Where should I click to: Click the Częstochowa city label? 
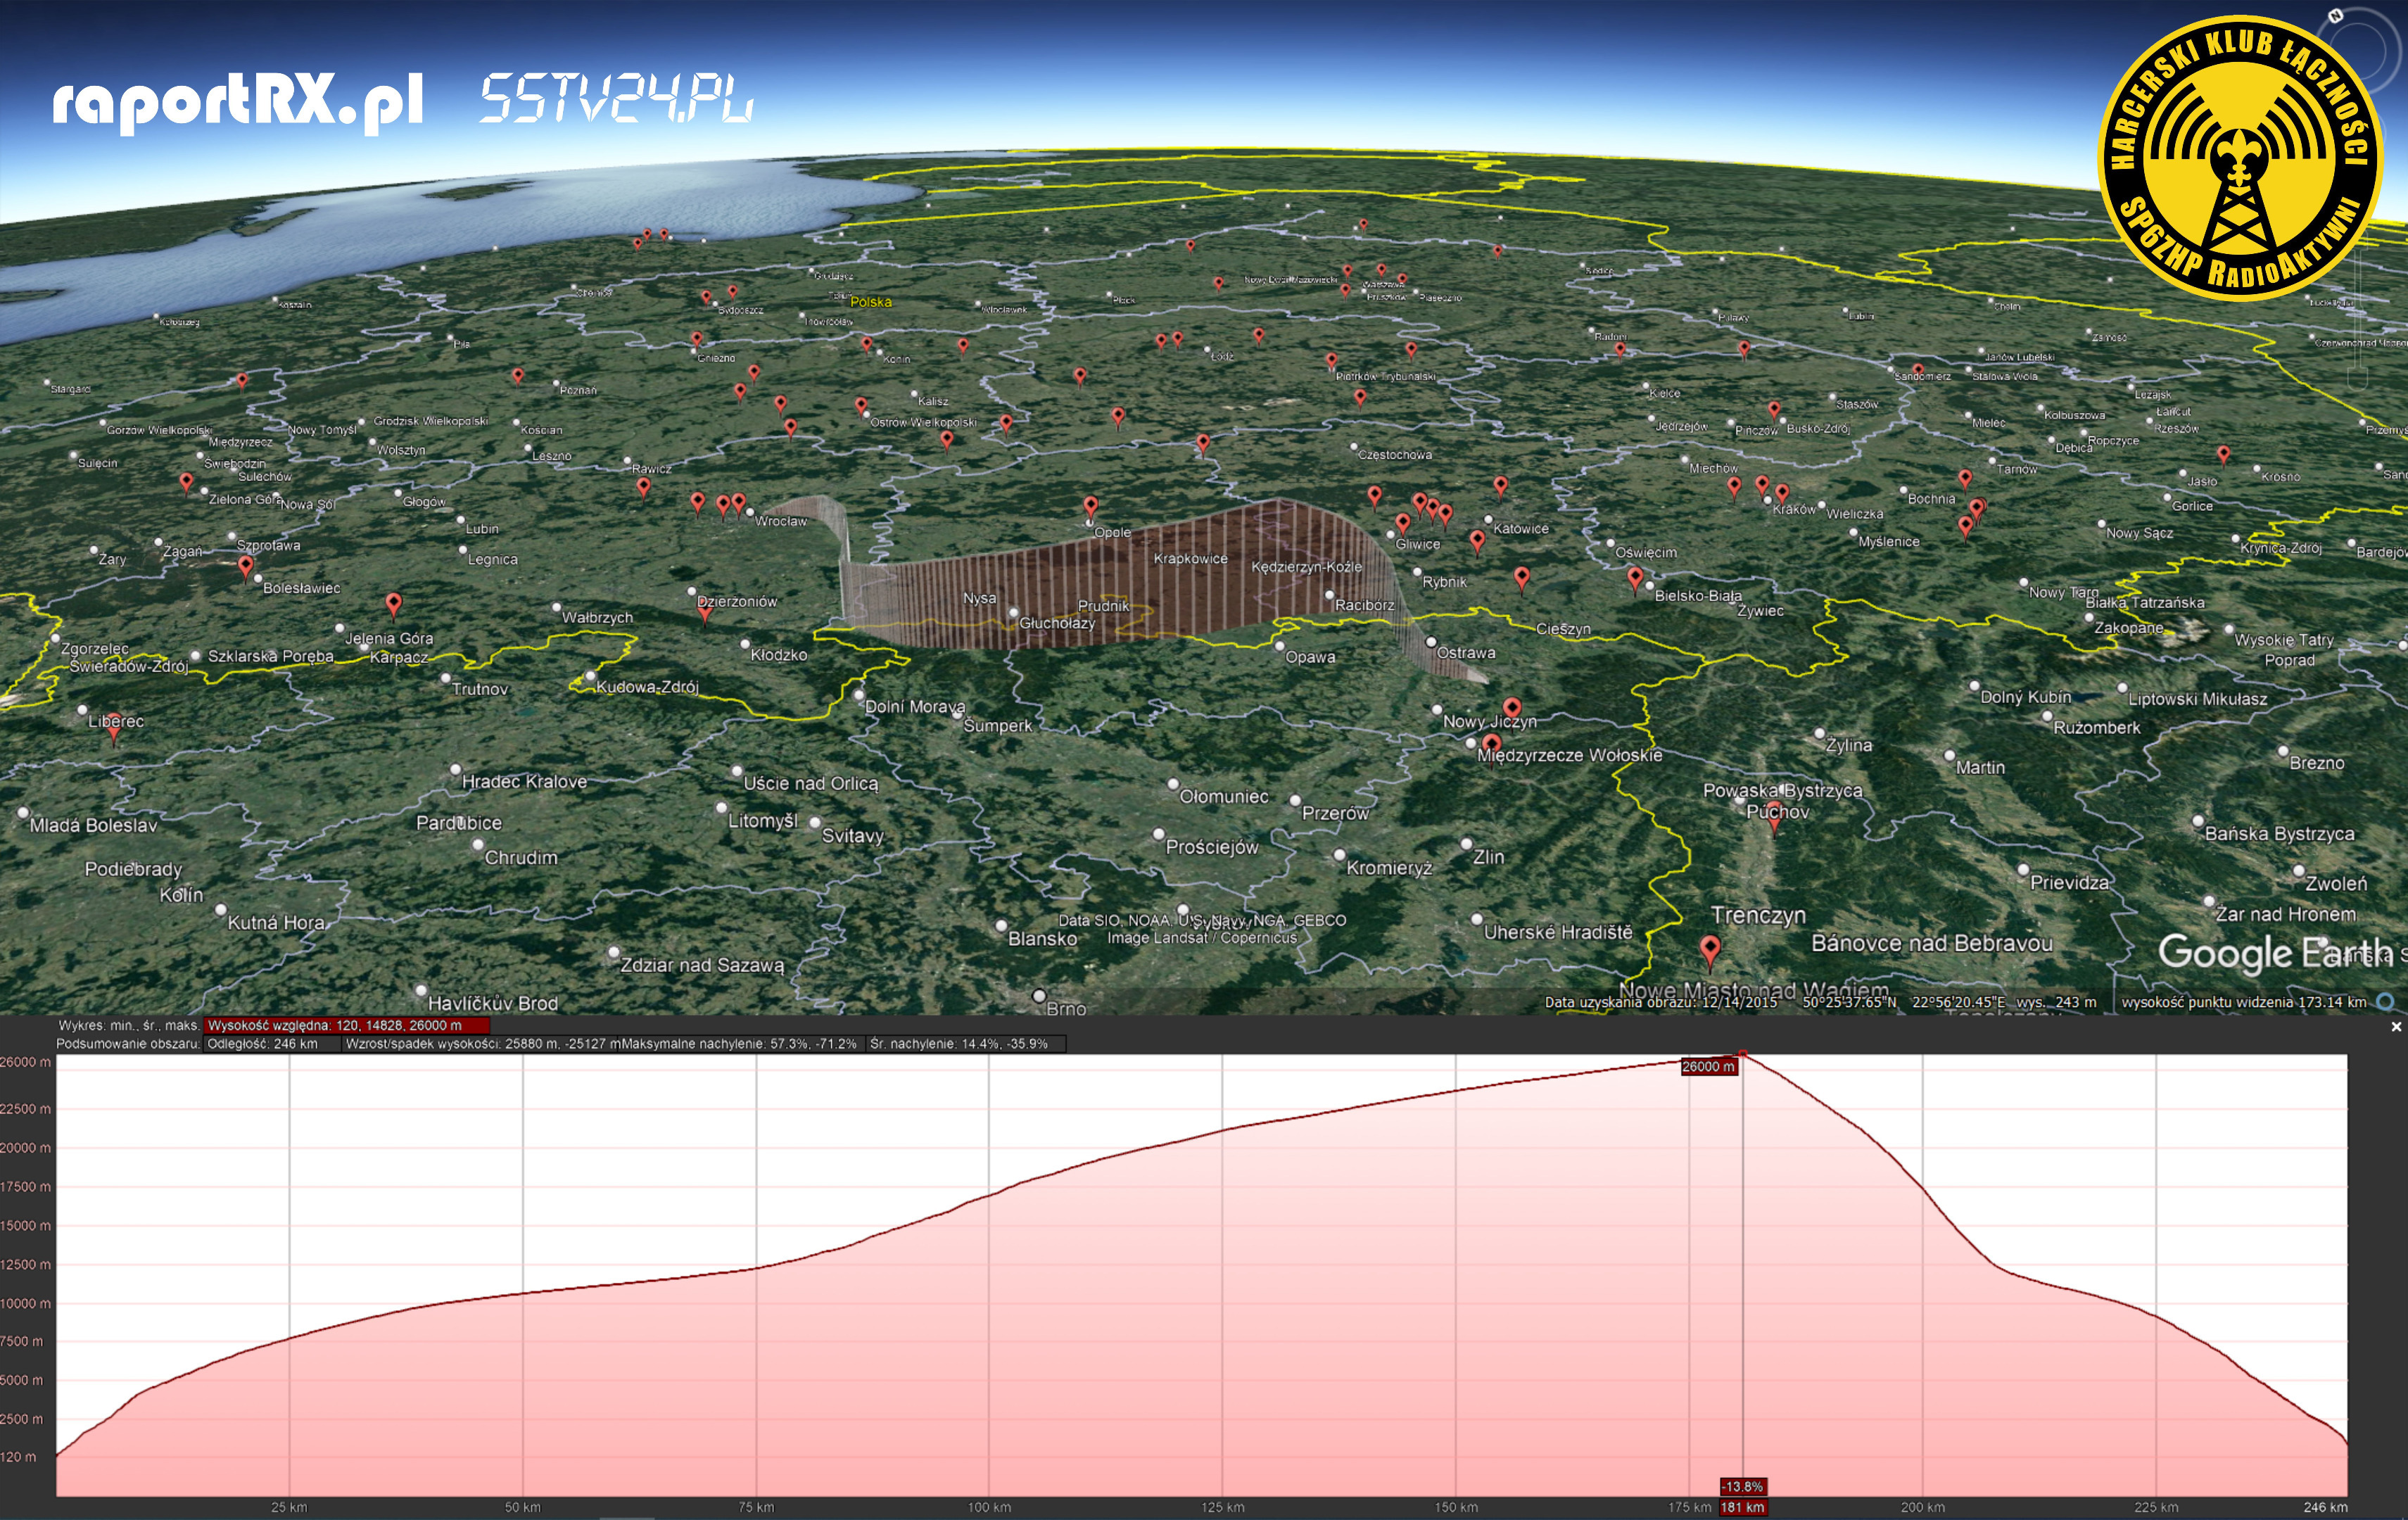[x=1394, y=455]
